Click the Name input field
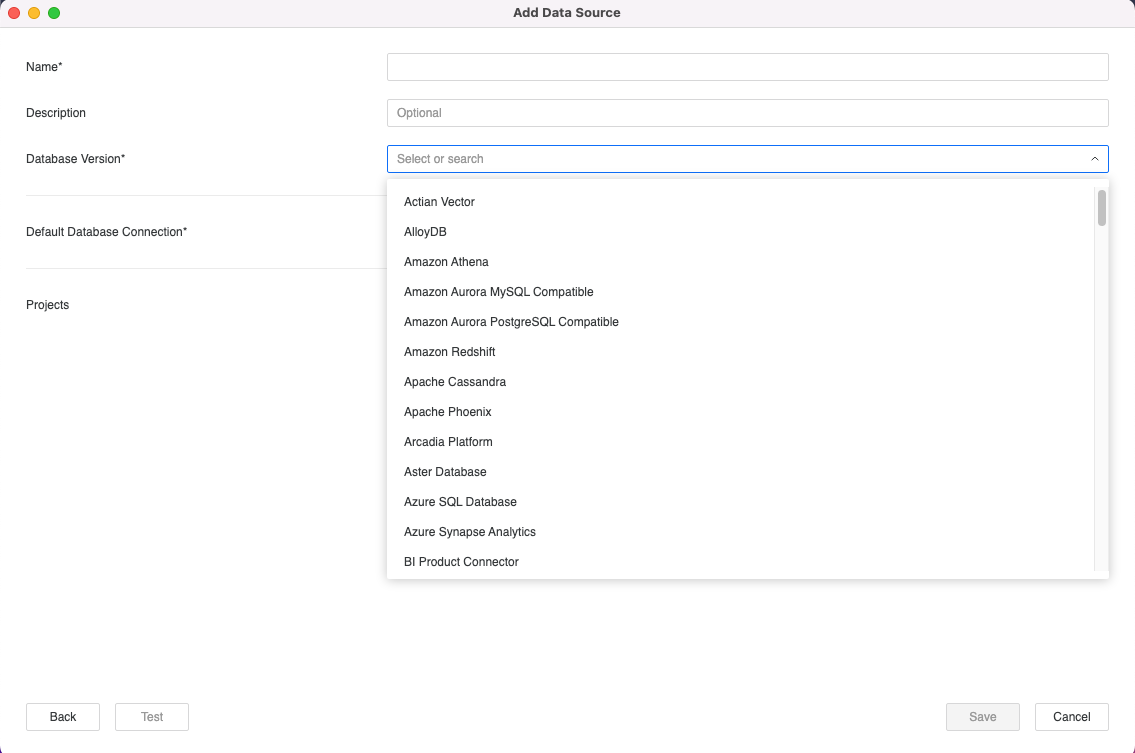This screenshot has width=1135, height=753. pyautogui.click(x=747, y=67)
